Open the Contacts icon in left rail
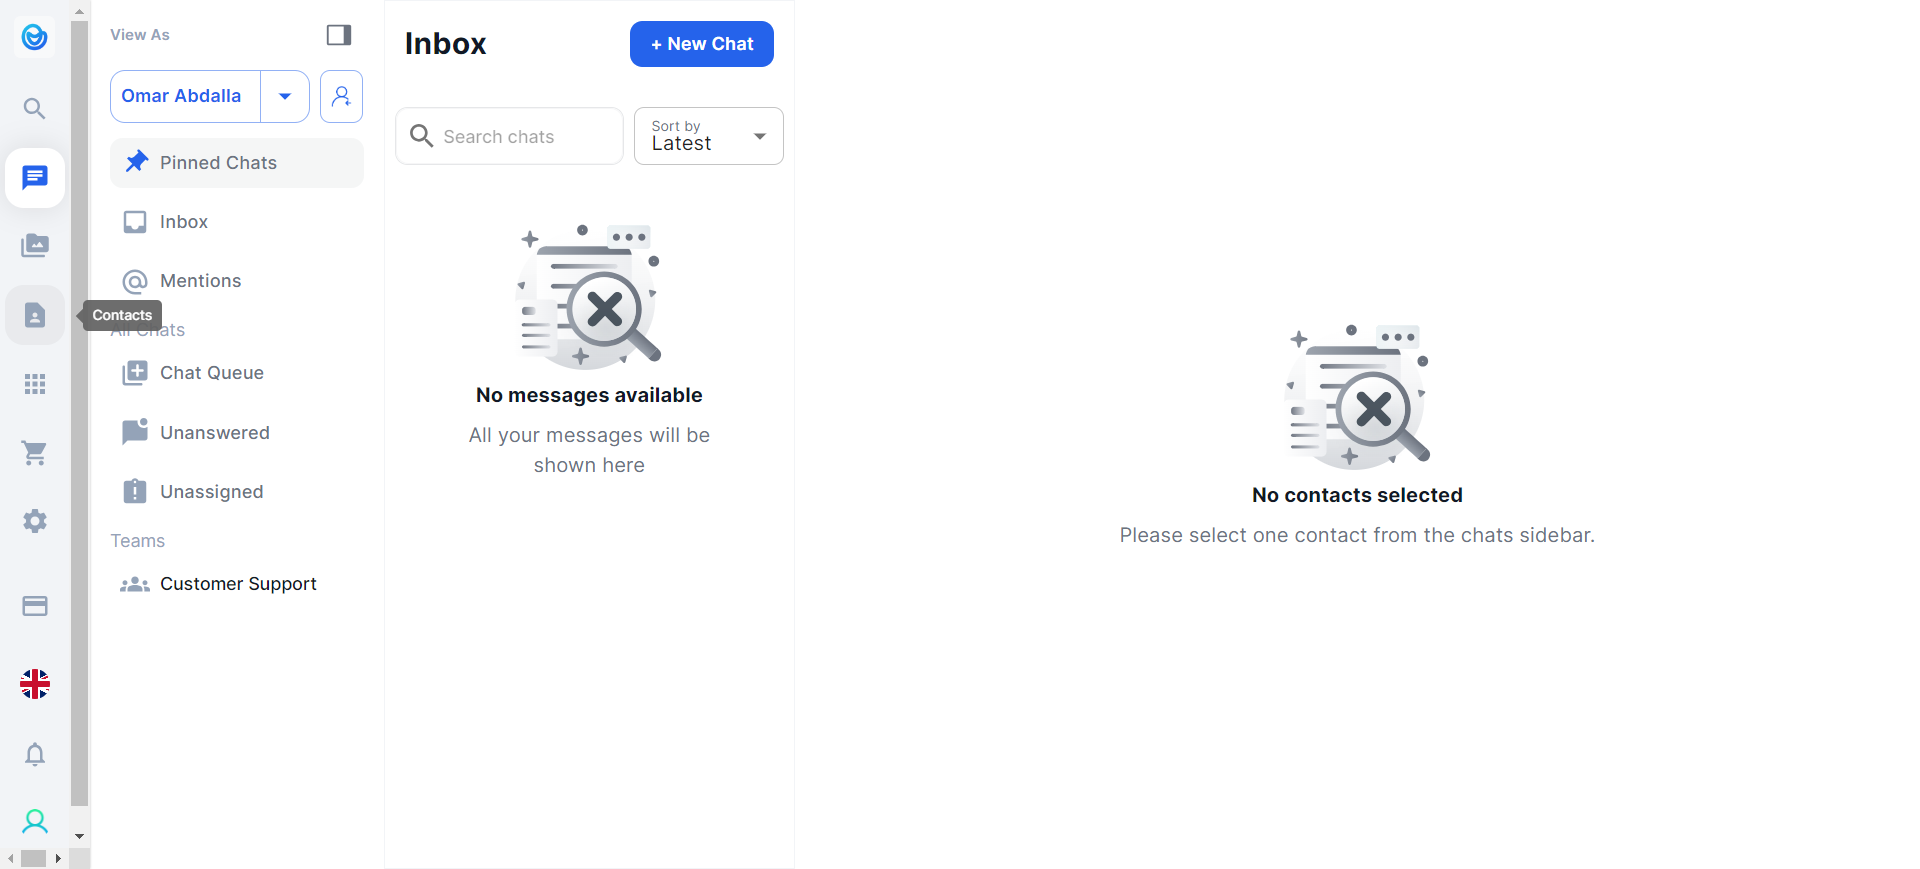The width and height of the screenshot is (1920, 869). click(x=35, y=316)
